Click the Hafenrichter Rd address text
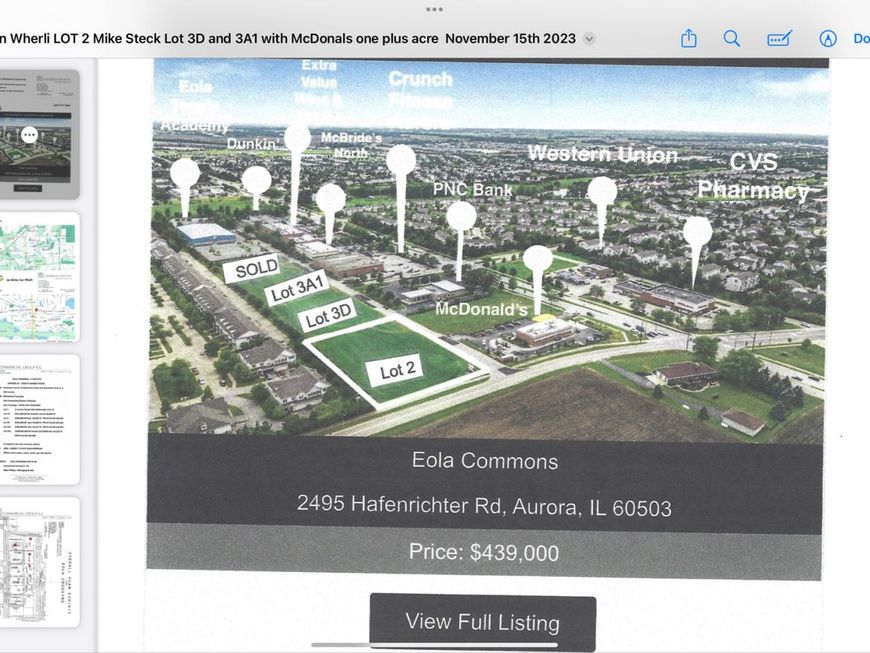The width and height of the screenshot is (870, 653). (x=483, y=505)
